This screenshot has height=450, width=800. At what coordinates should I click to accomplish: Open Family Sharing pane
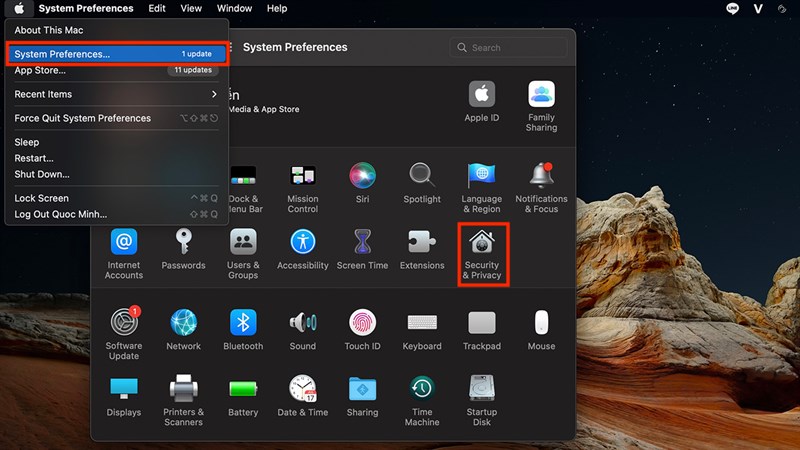coord(541,106)
